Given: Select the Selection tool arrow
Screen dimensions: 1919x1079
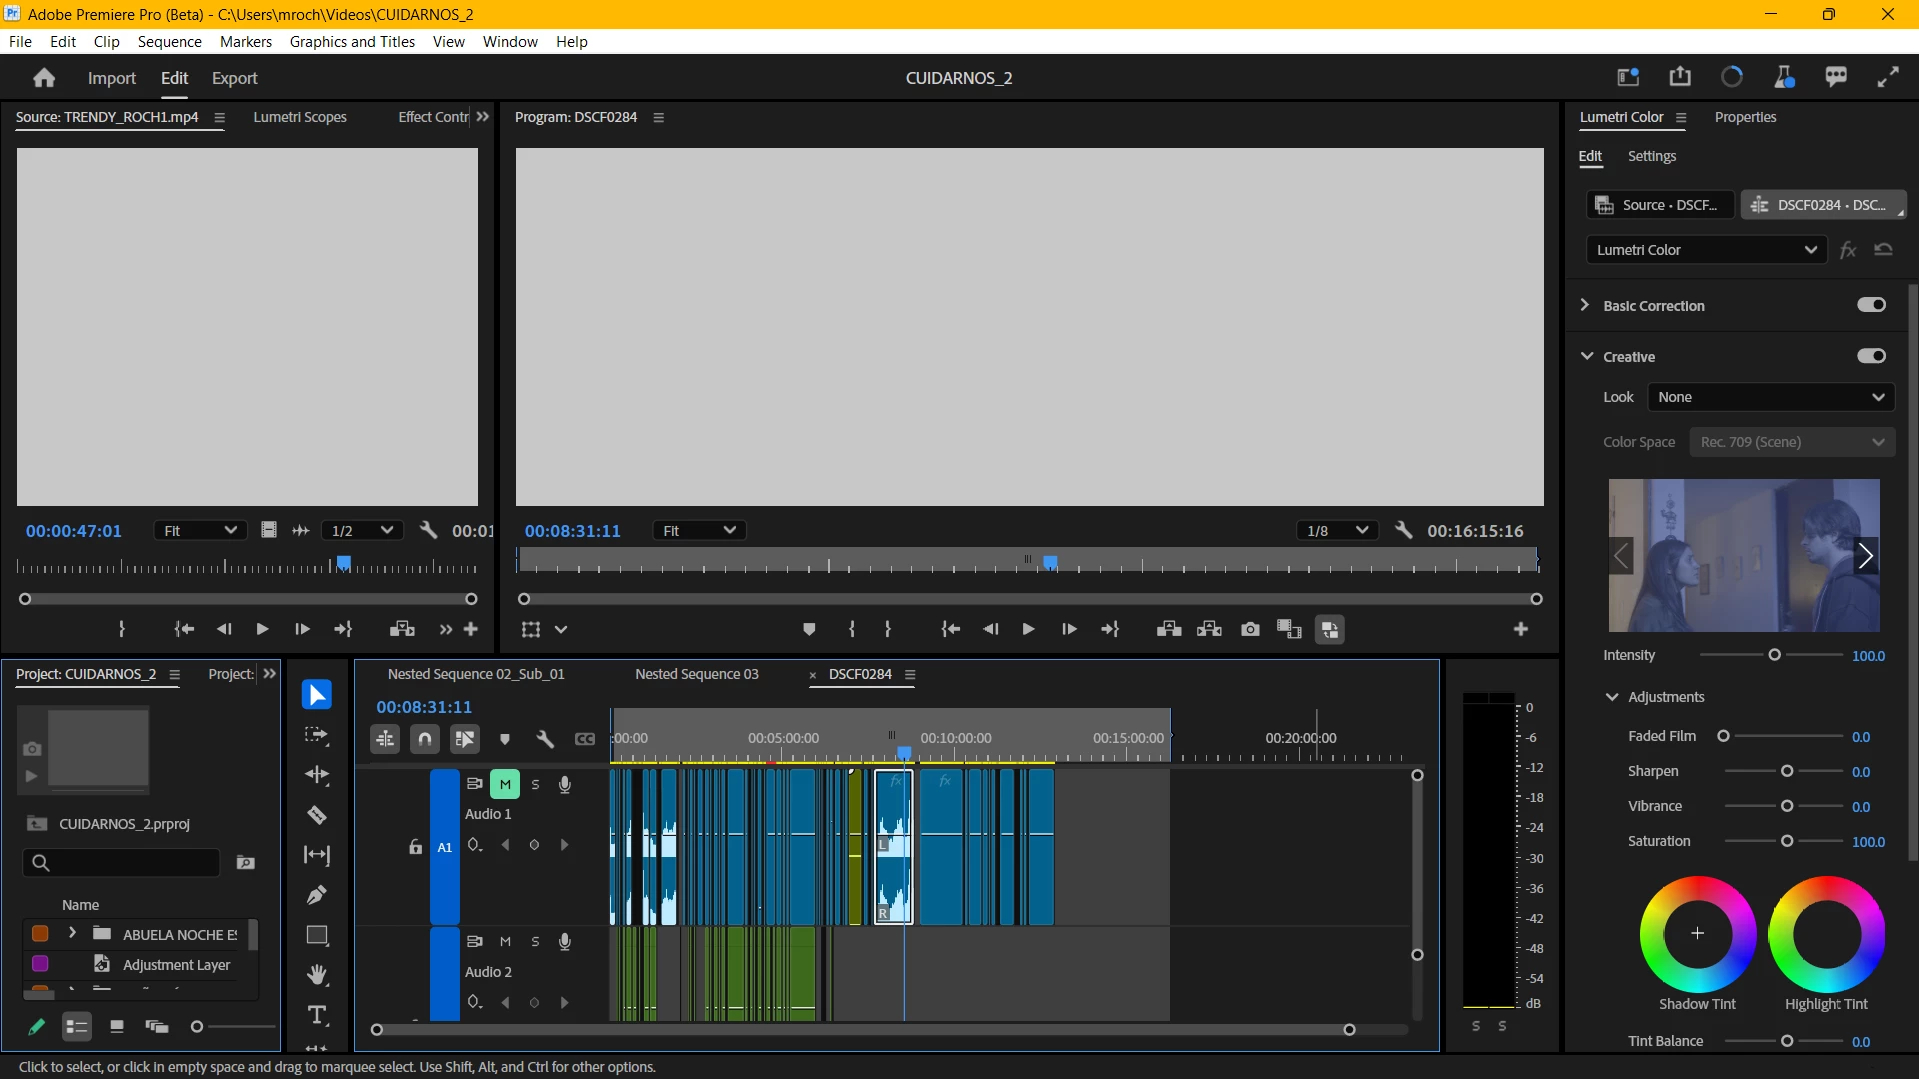Looking at the screenshot, I should pos(317,695).
